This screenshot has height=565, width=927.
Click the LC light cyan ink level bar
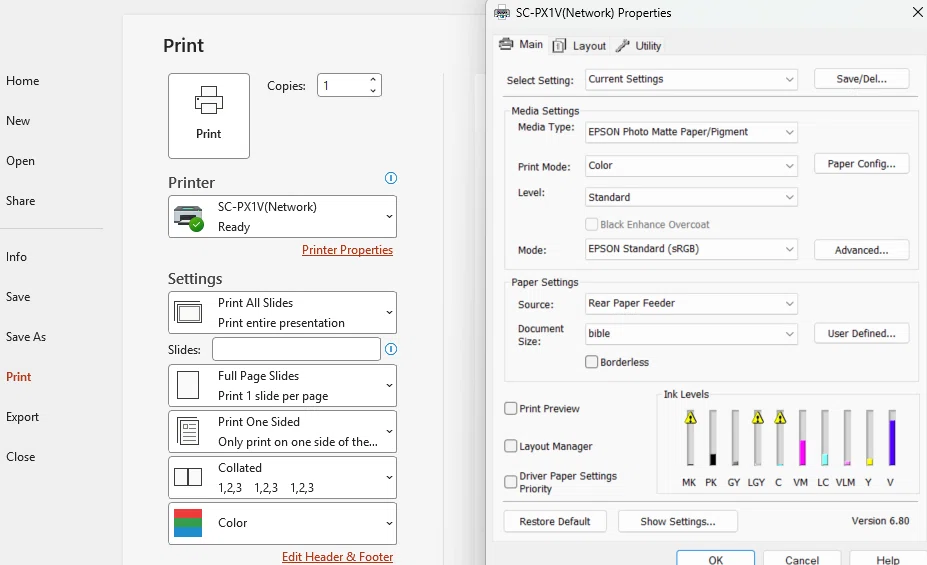[x=825, y=438]
